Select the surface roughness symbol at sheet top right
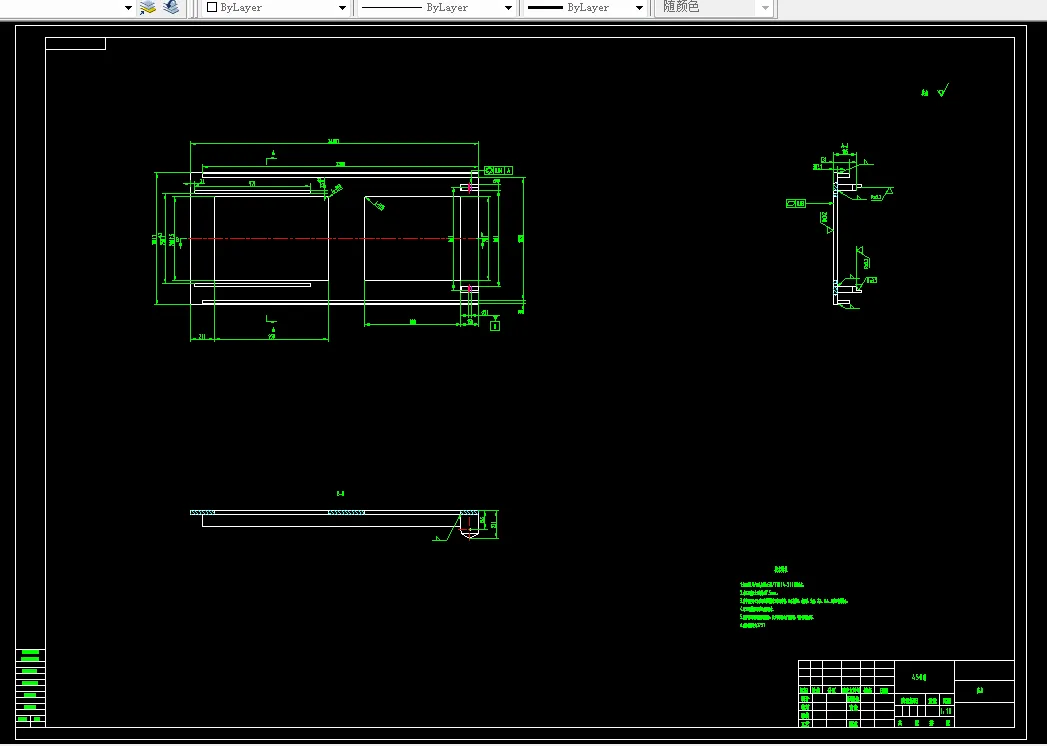The height and width of the screenshot is (746, 1047). [943, 90]
